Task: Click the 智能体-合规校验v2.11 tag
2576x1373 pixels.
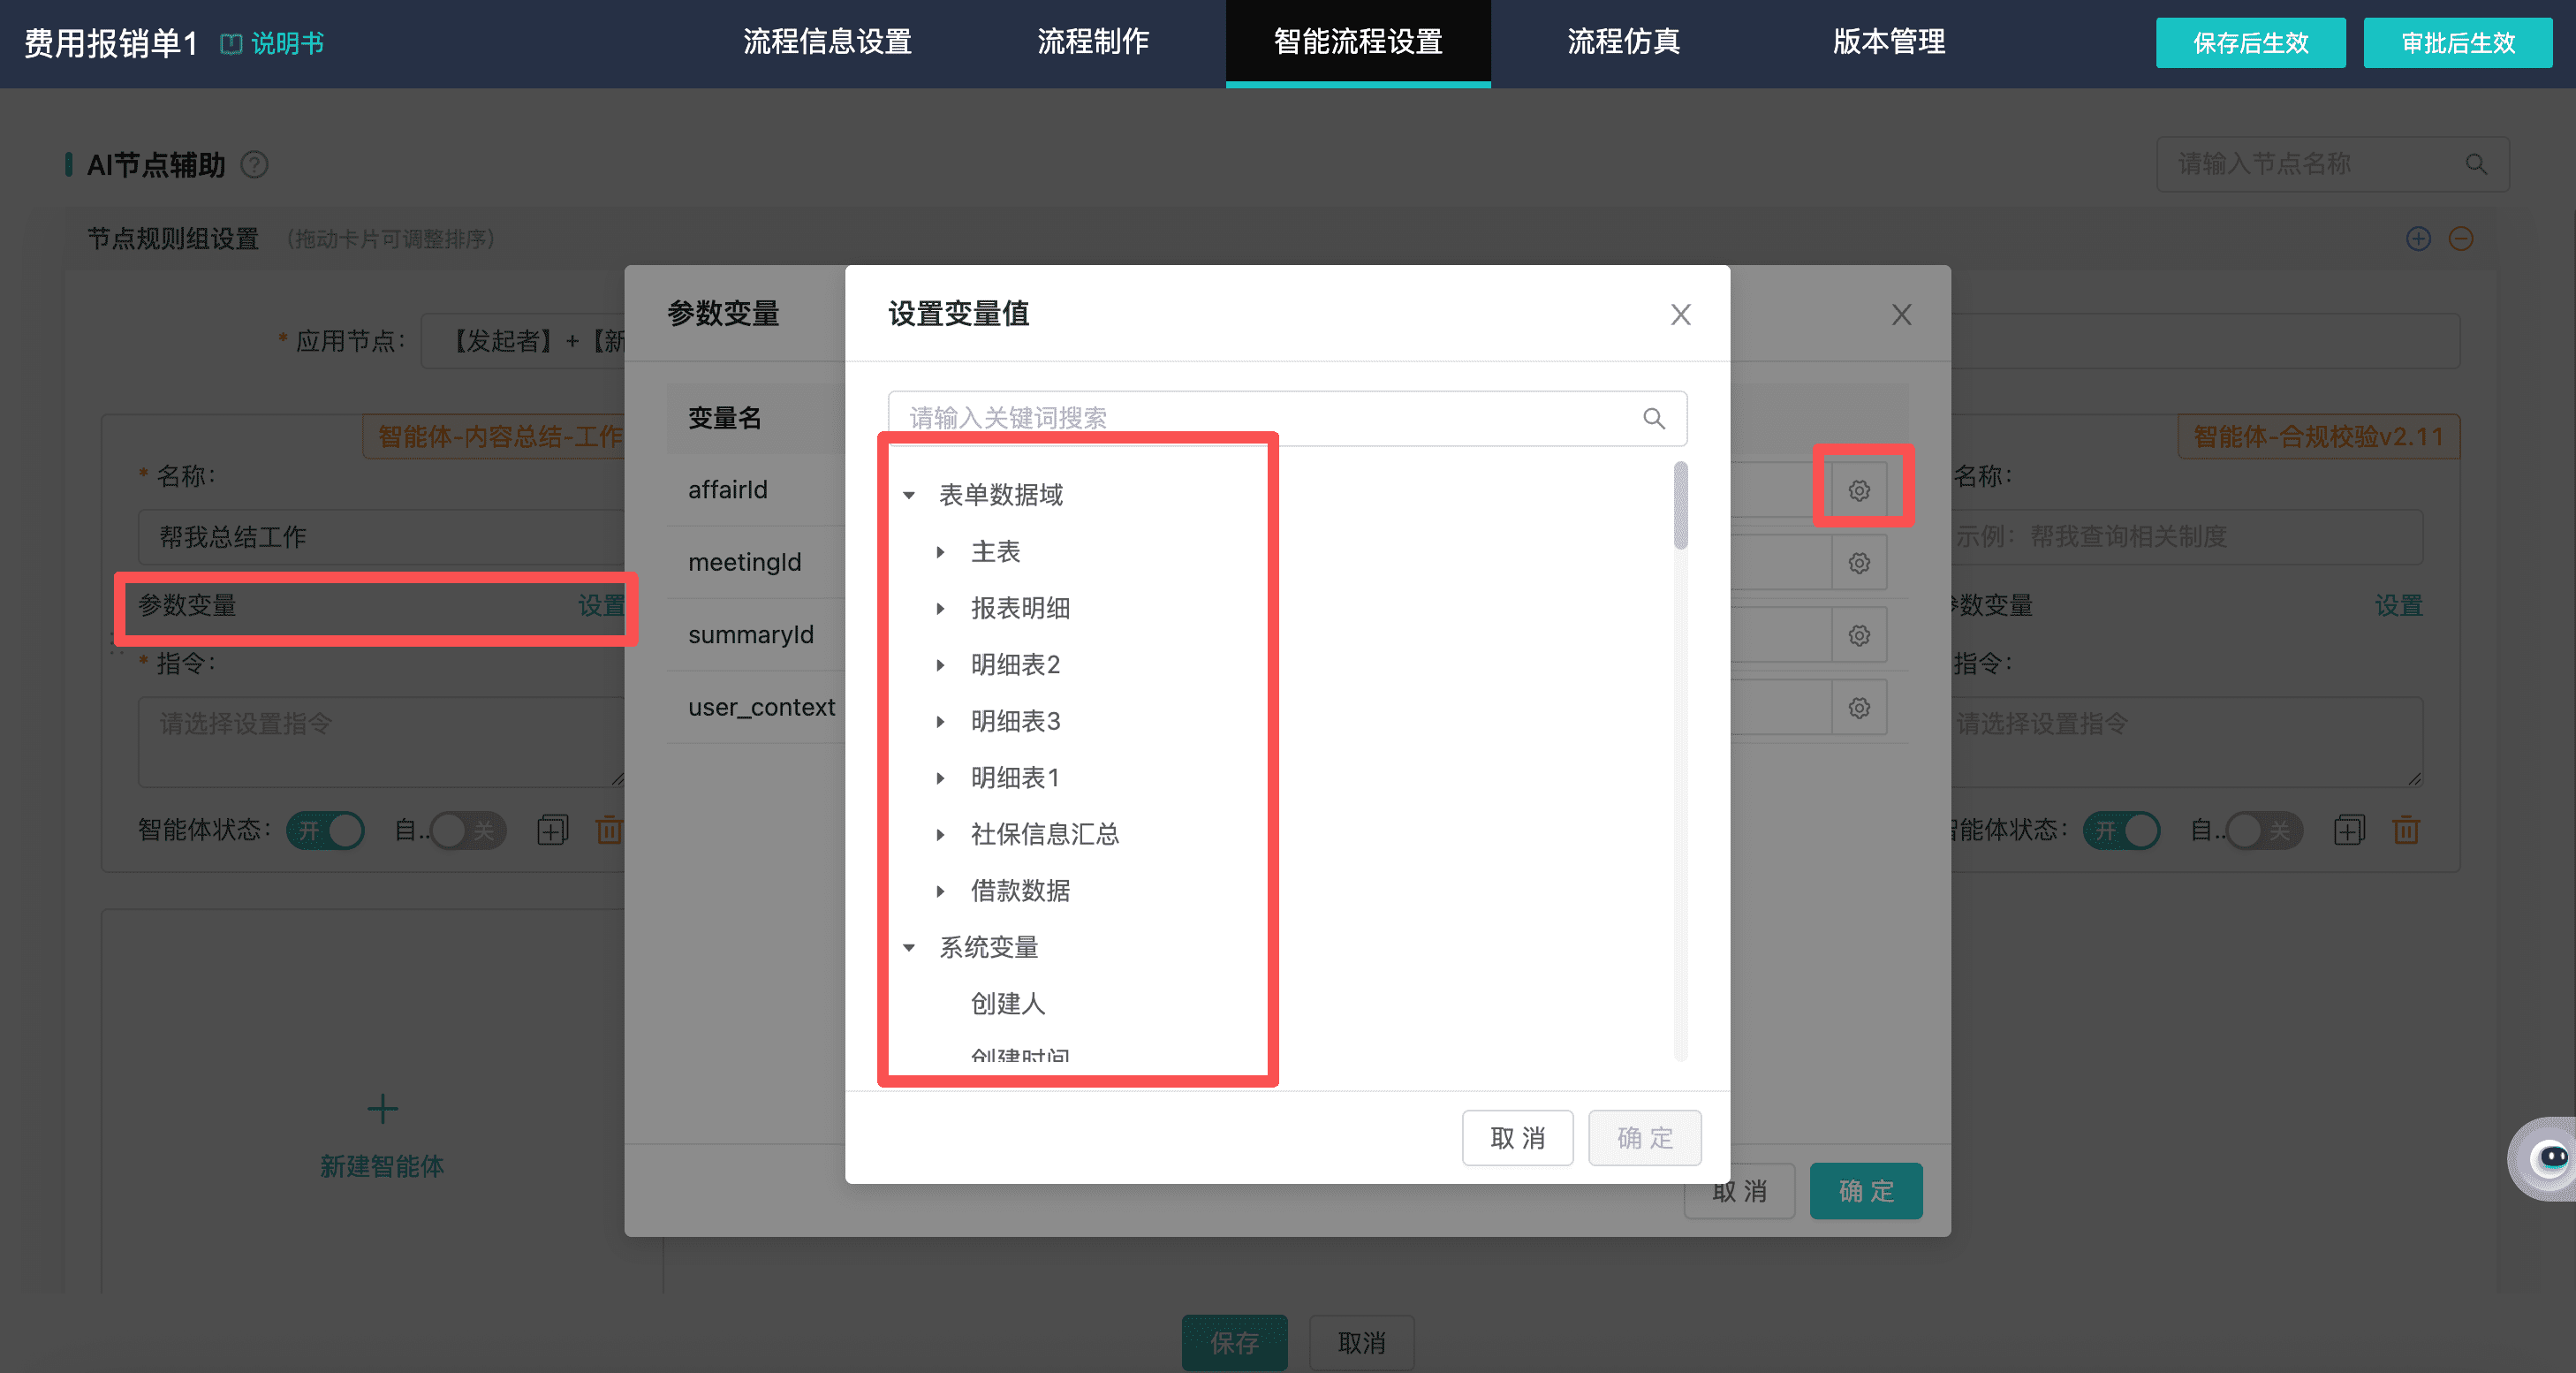Action: pyautogui.click(x=2318, y=437)
